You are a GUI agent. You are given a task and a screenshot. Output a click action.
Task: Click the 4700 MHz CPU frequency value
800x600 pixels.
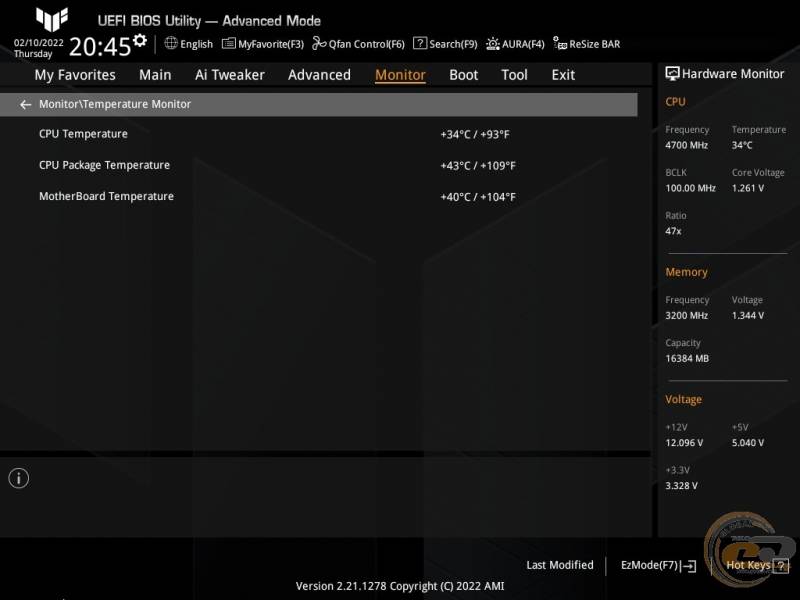686,145
